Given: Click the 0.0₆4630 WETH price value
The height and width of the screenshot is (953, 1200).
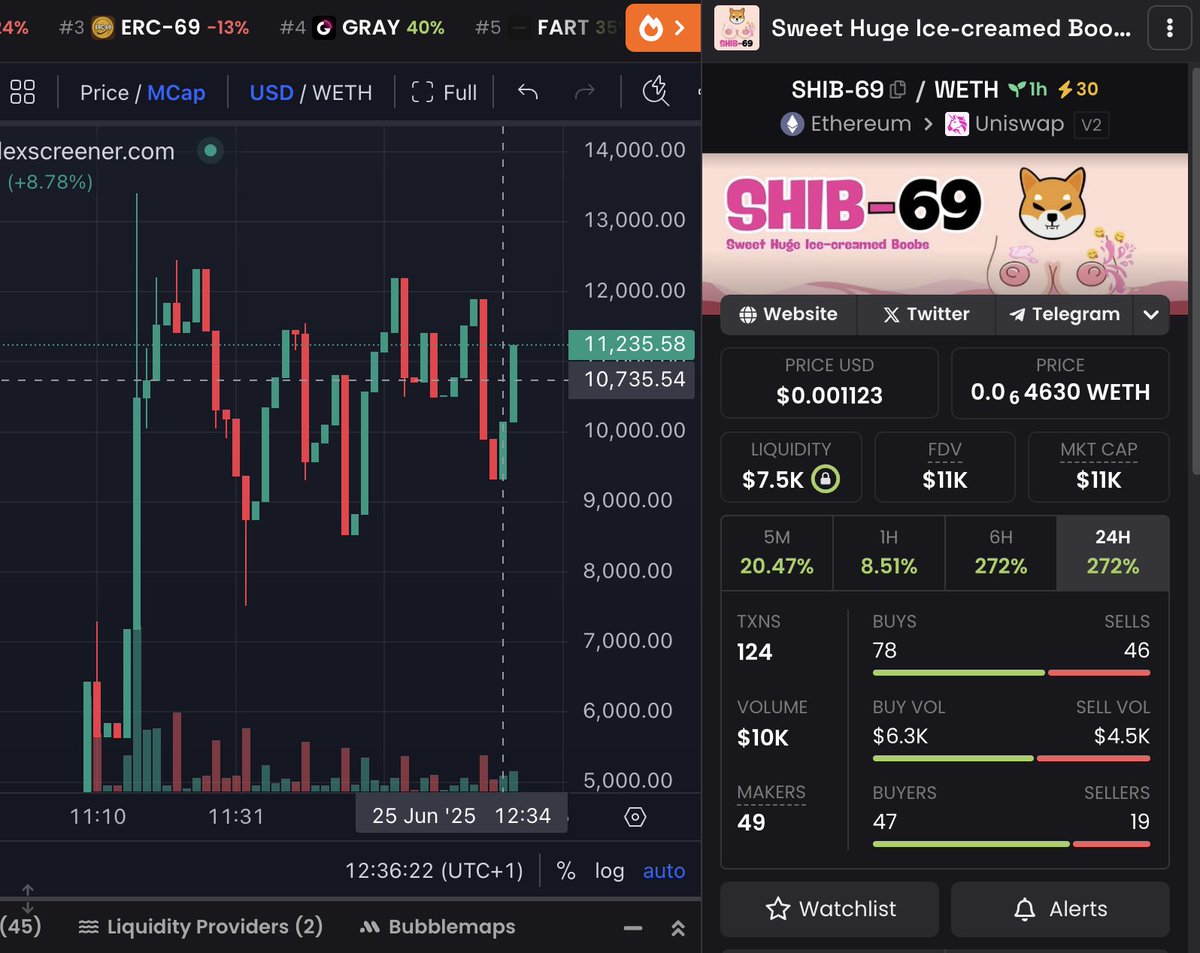Looking at the screenshot, I should coord(1060,393).
